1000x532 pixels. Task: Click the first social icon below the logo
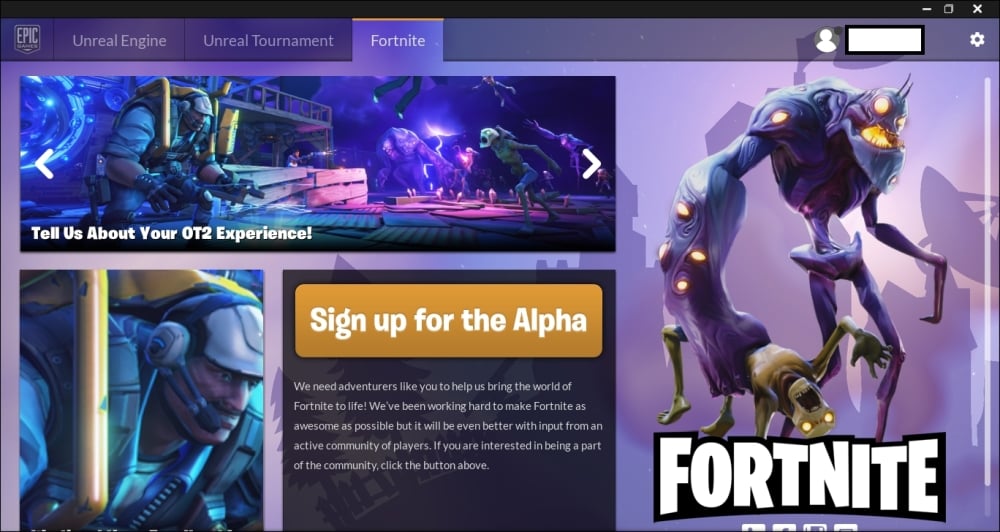click(753, 528)
